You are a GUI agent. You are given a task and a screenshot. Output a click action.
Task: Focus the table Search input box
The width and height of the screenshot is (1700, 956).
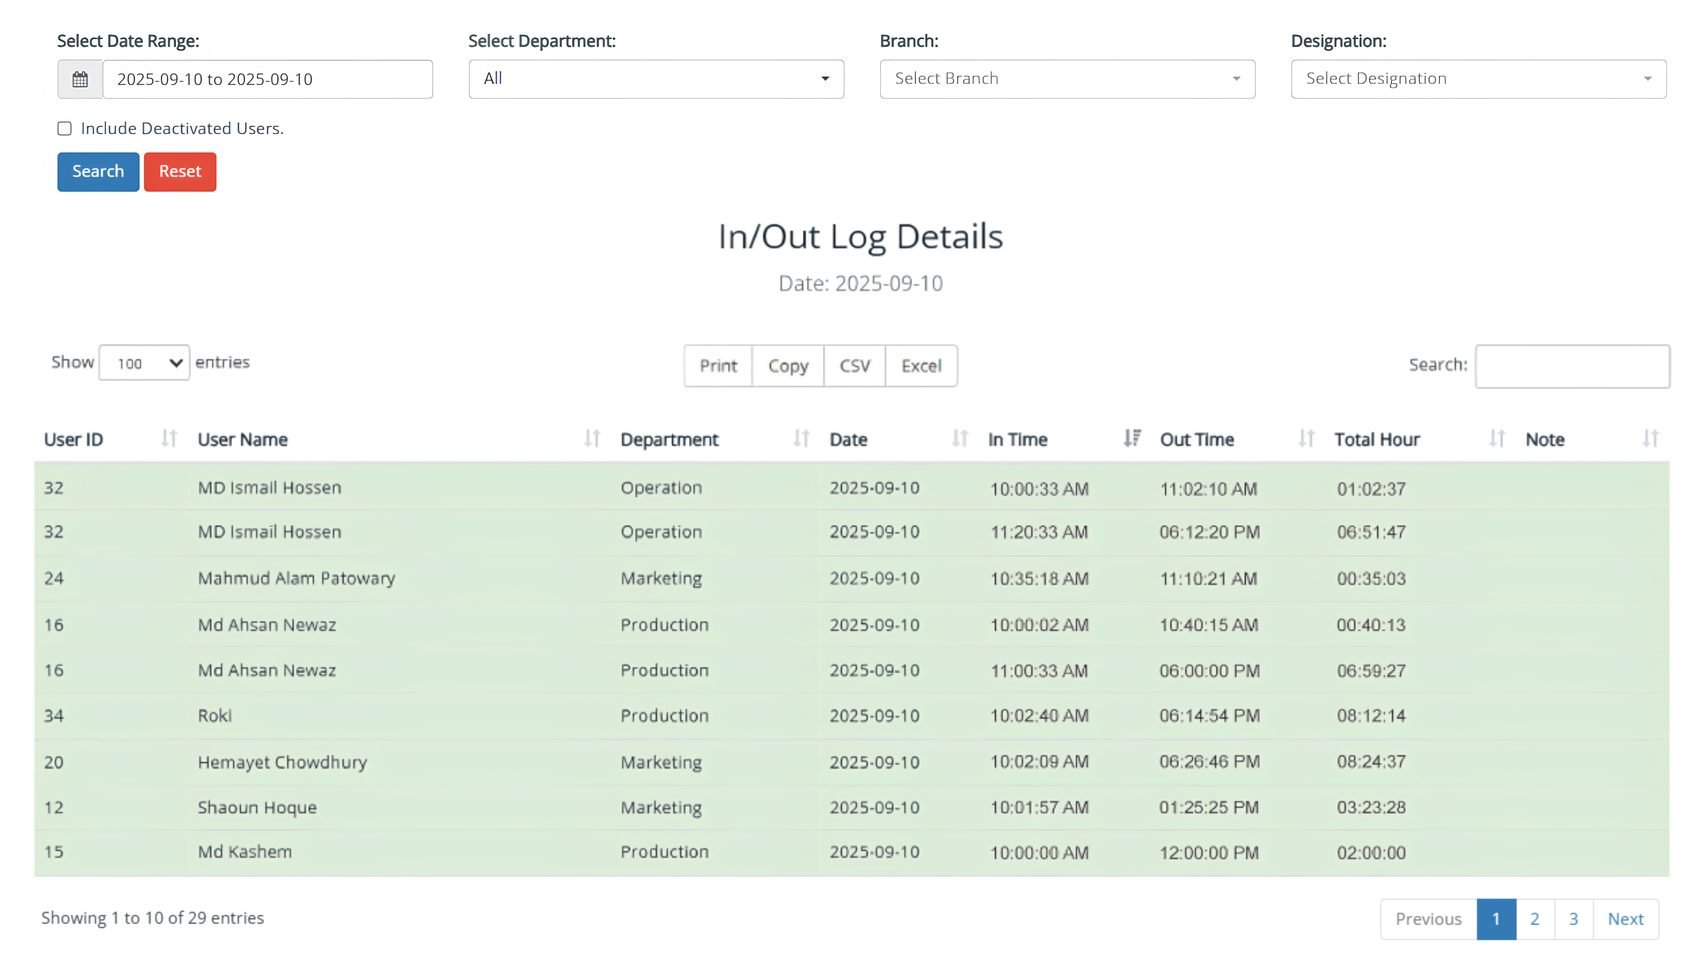tap(1572, 366)
